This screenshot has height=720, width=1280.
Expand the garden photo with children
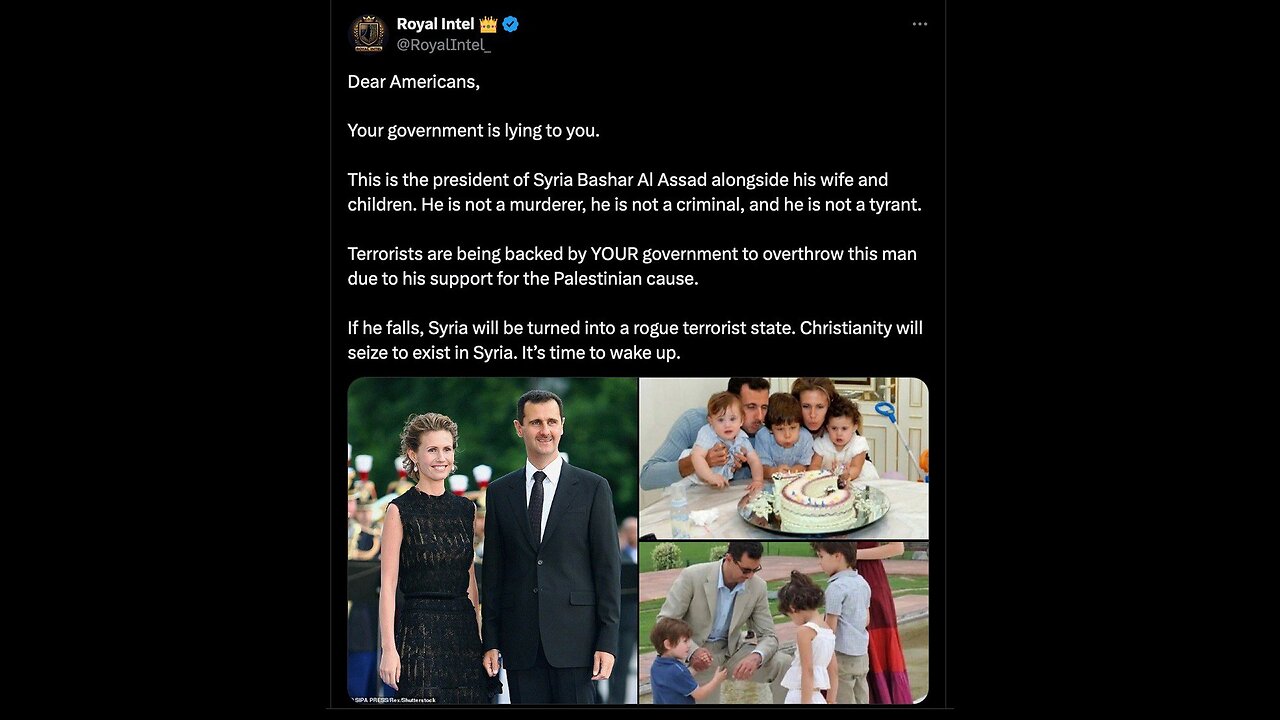tap(783, 622)
